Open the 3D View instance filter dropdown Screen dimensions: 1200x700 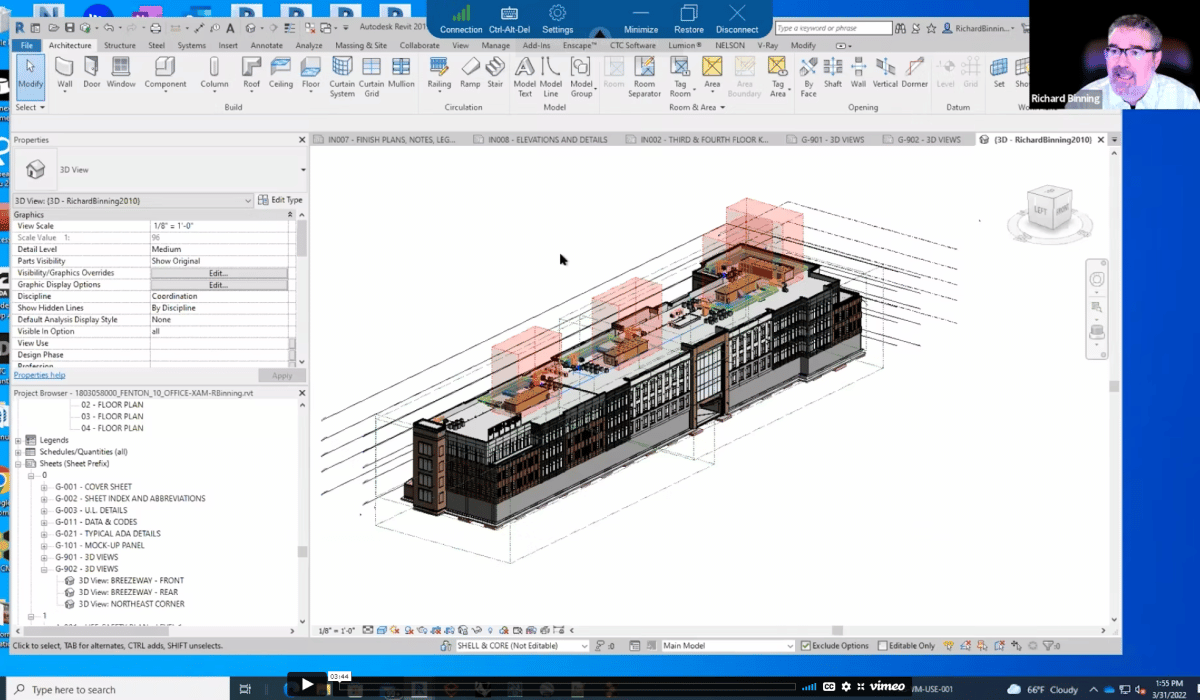pos(134,200)
